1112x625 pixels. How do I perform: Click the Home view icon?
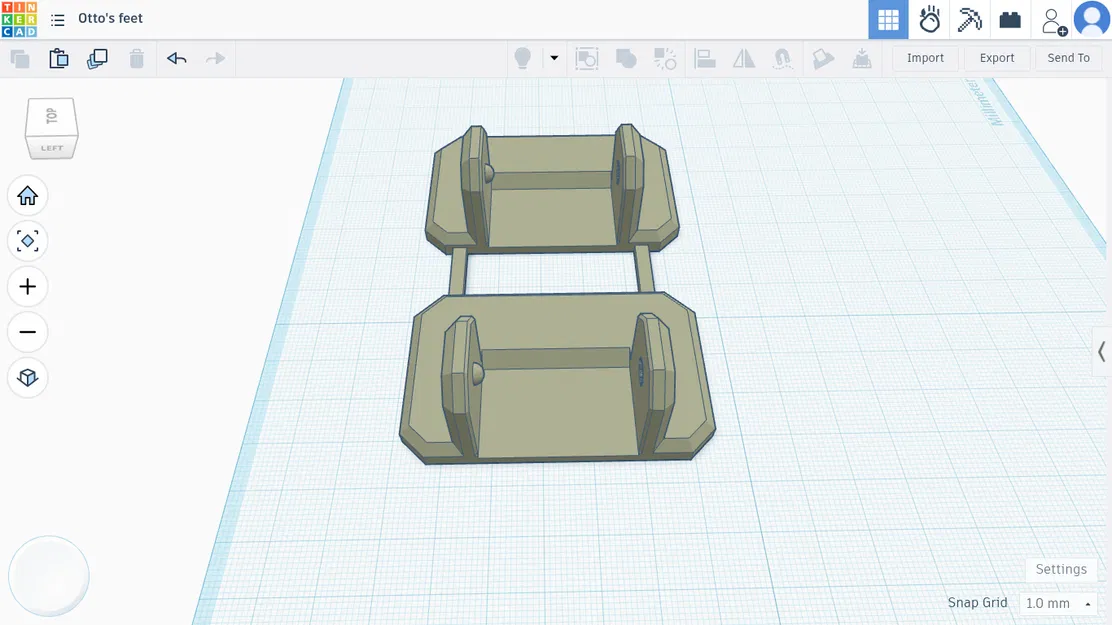click(x=28, y=196)
